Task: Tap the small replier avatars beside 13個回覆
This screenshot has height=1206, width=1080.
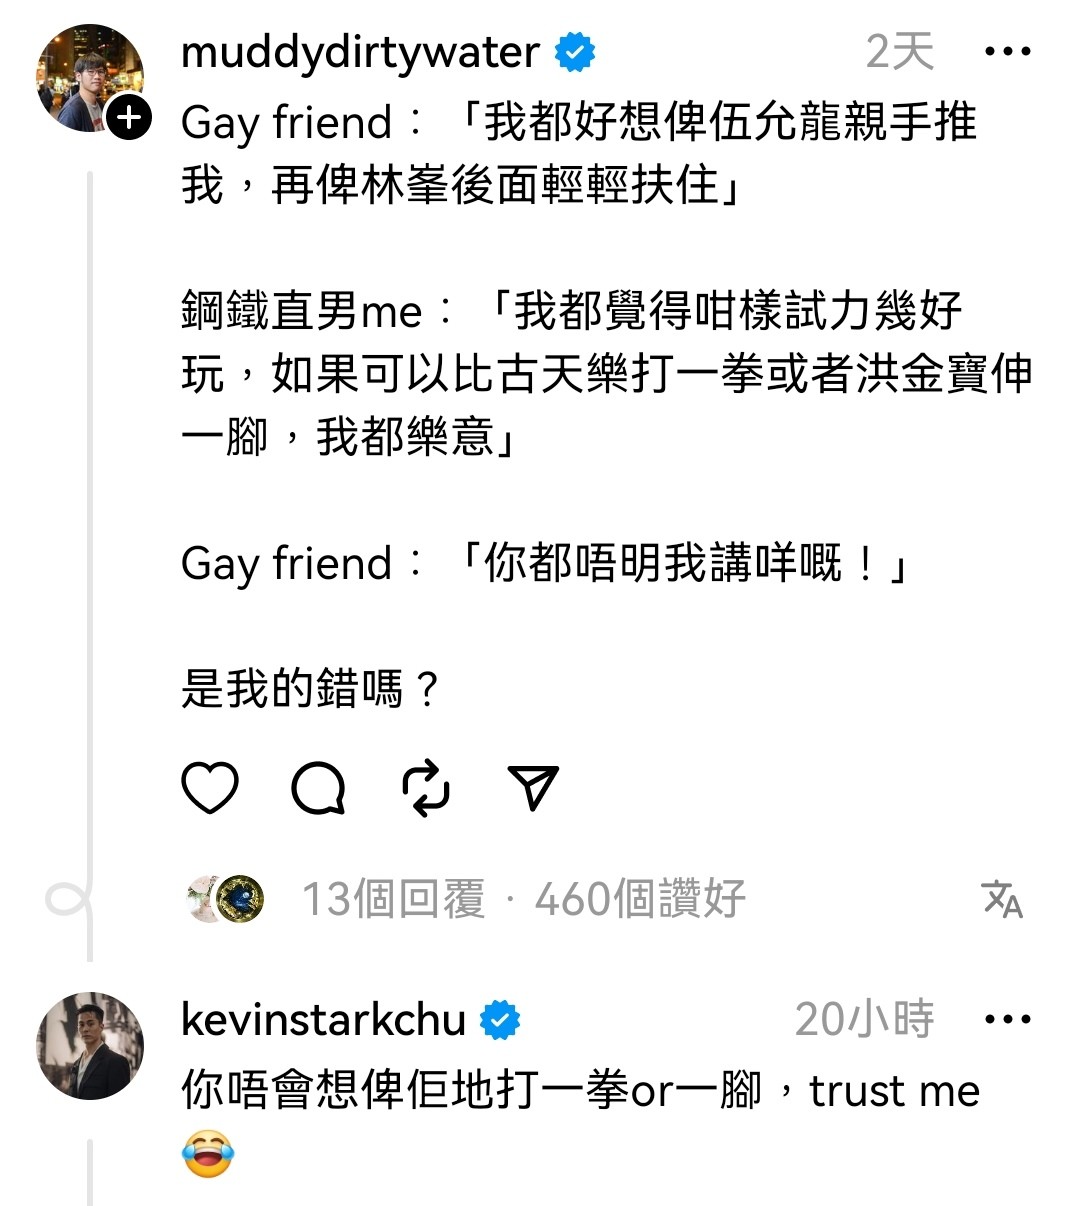Action: pos(226,898)
